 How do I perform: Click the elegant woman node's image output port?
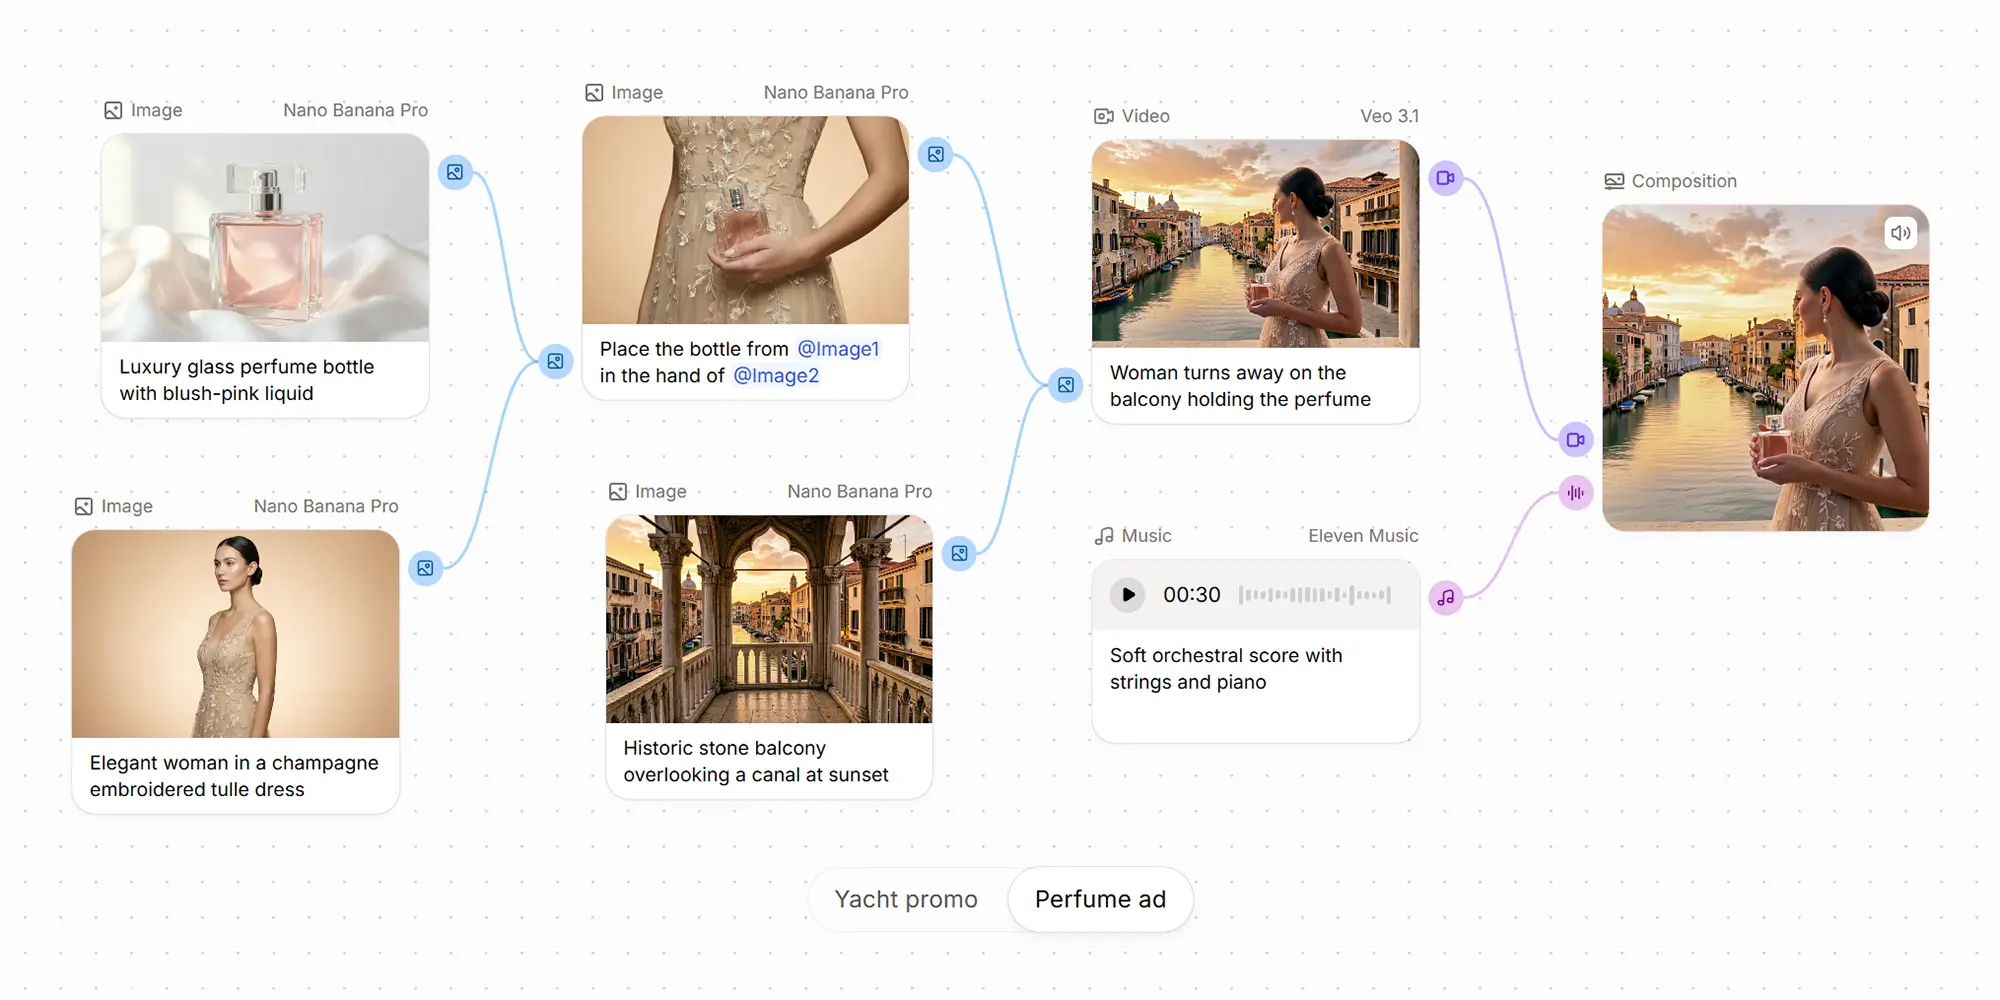pyautogui.click(x=426, y=568)
